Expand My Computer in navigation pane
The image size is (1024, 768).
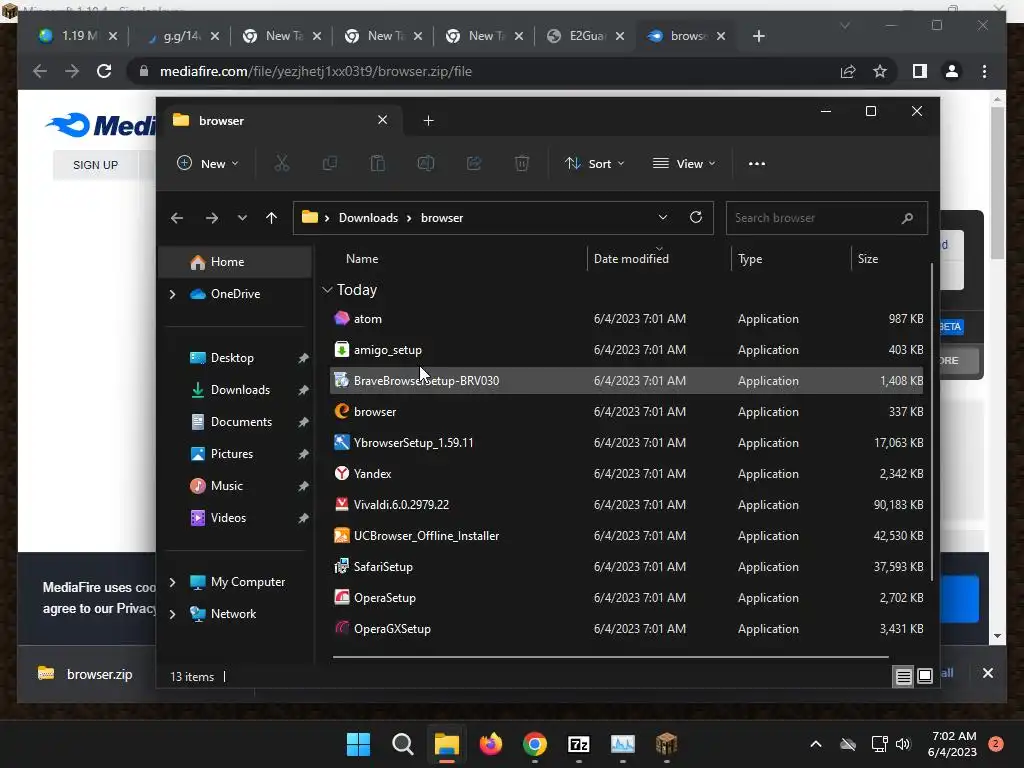(172, 582)
